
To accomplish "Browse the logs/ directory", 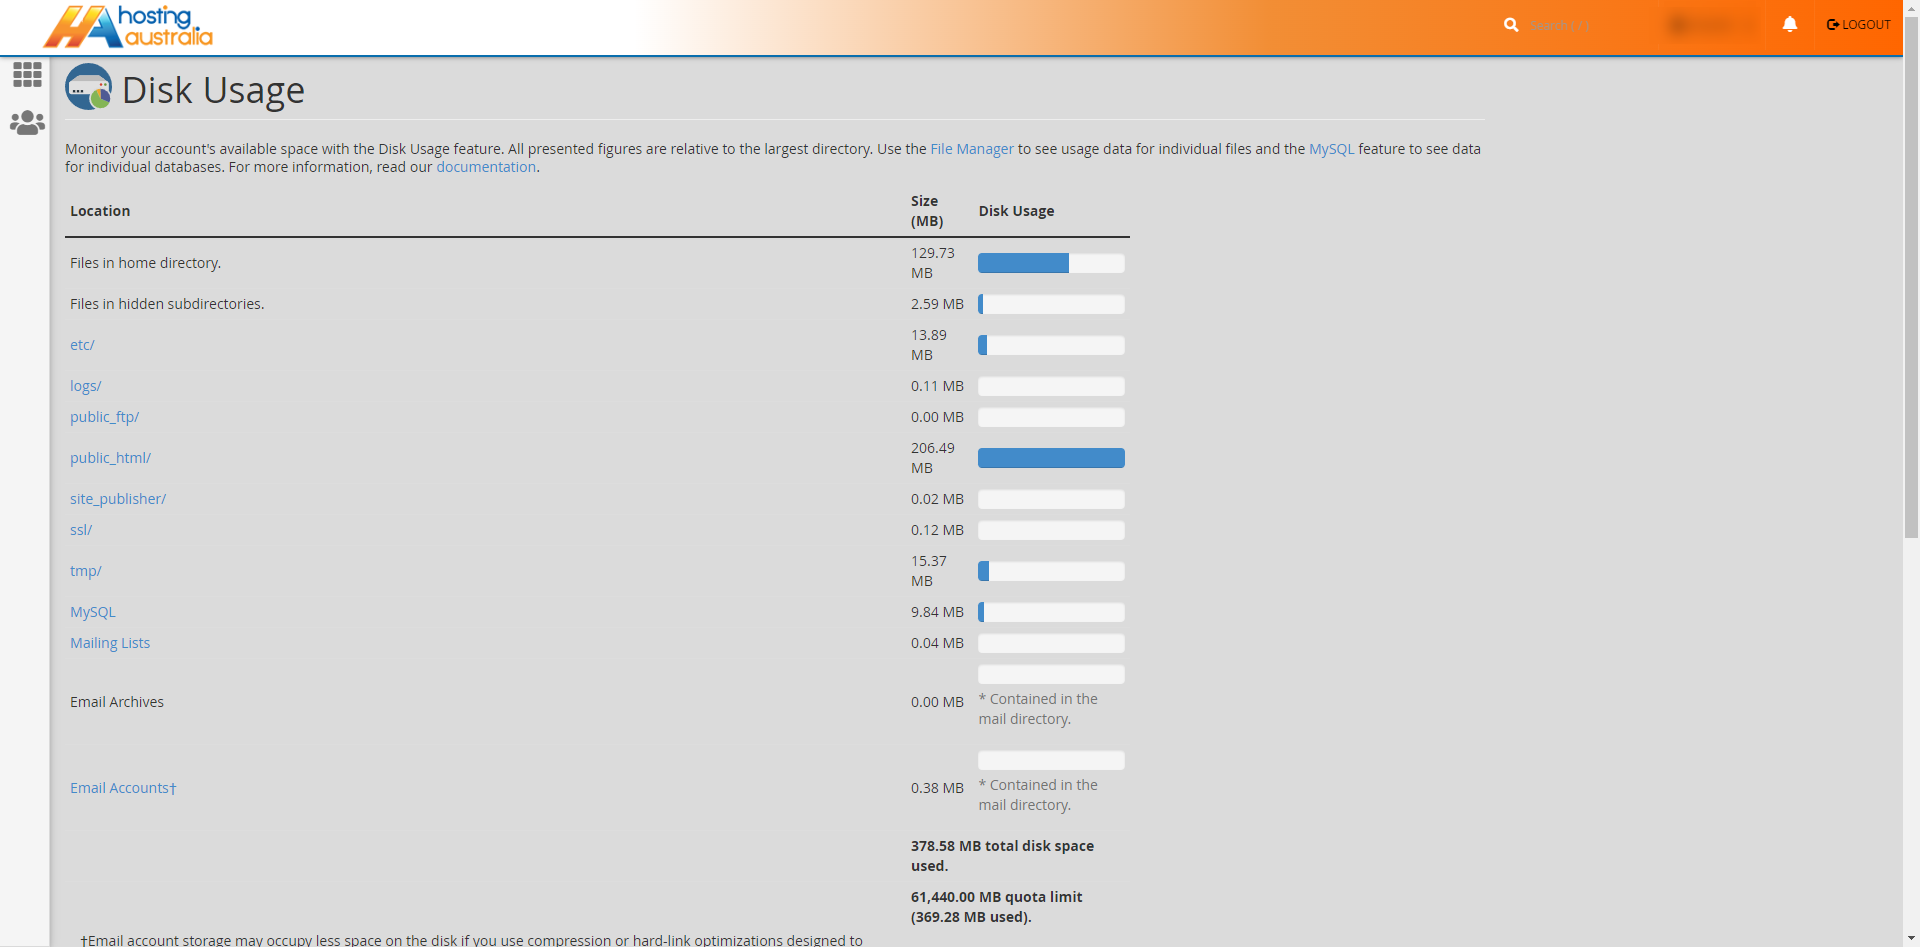I will (x=85, y=385).
